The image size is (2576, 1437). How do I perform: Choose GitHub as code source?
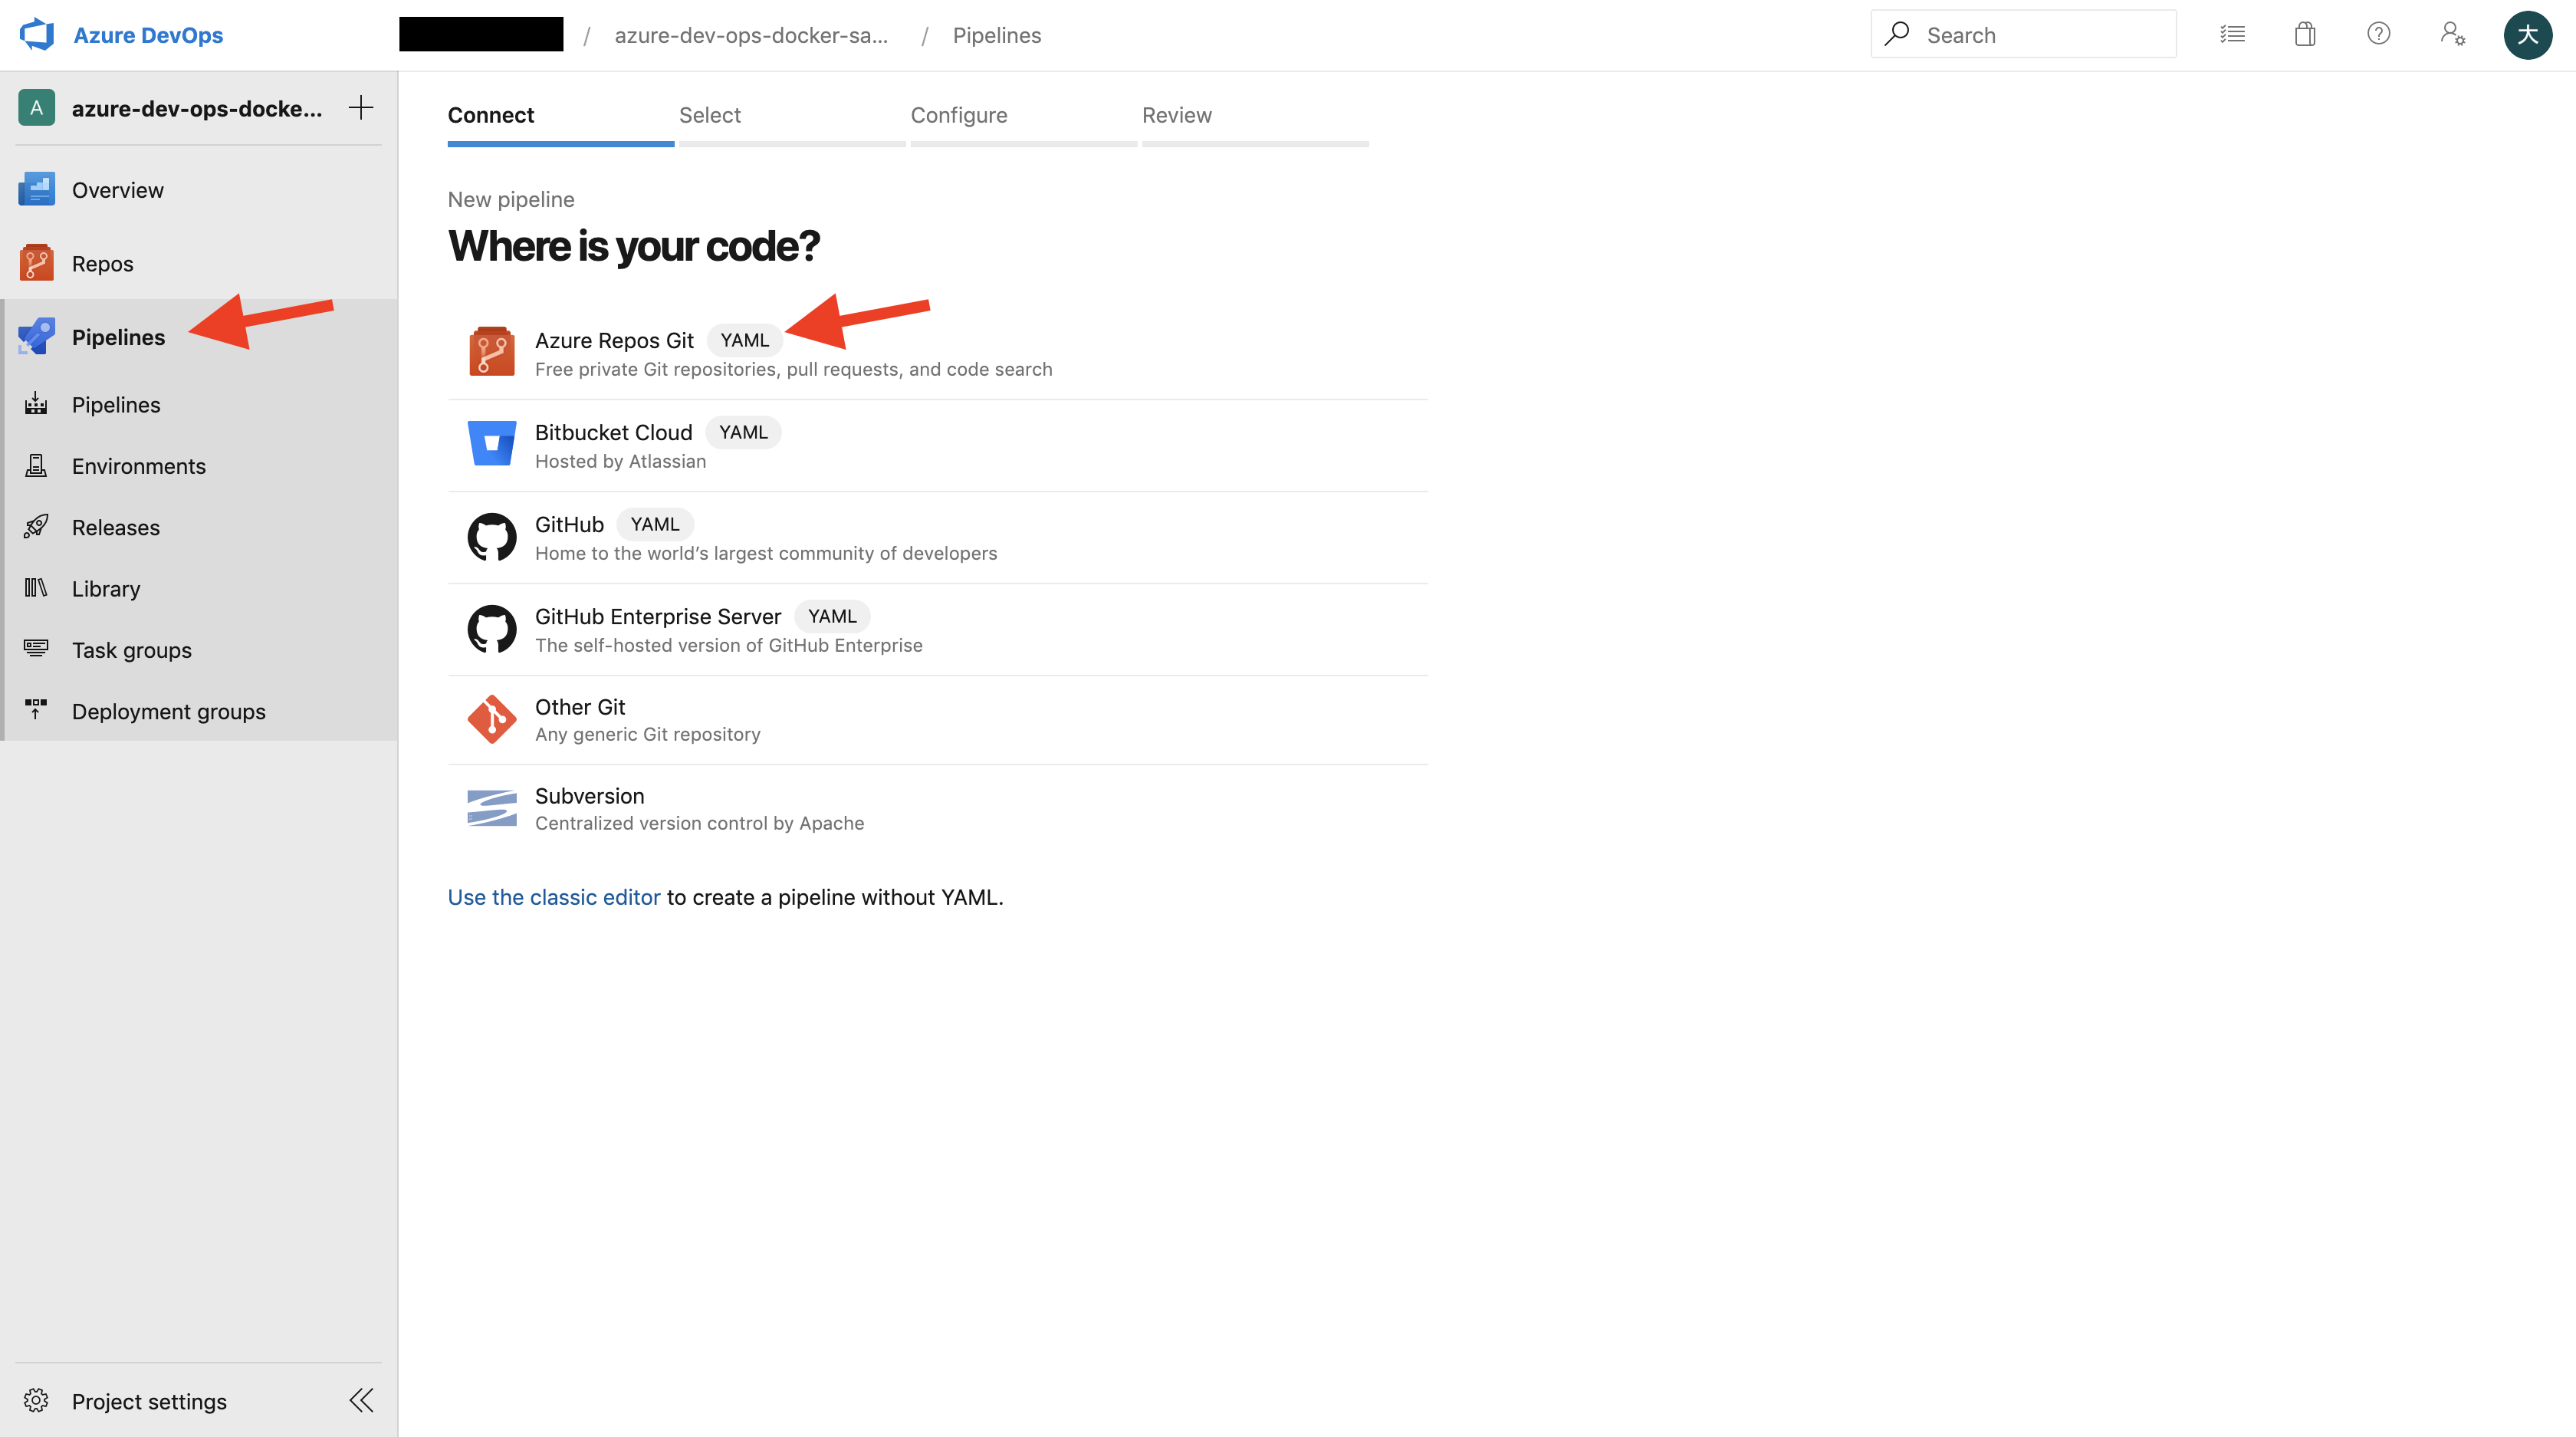[937, 538]
